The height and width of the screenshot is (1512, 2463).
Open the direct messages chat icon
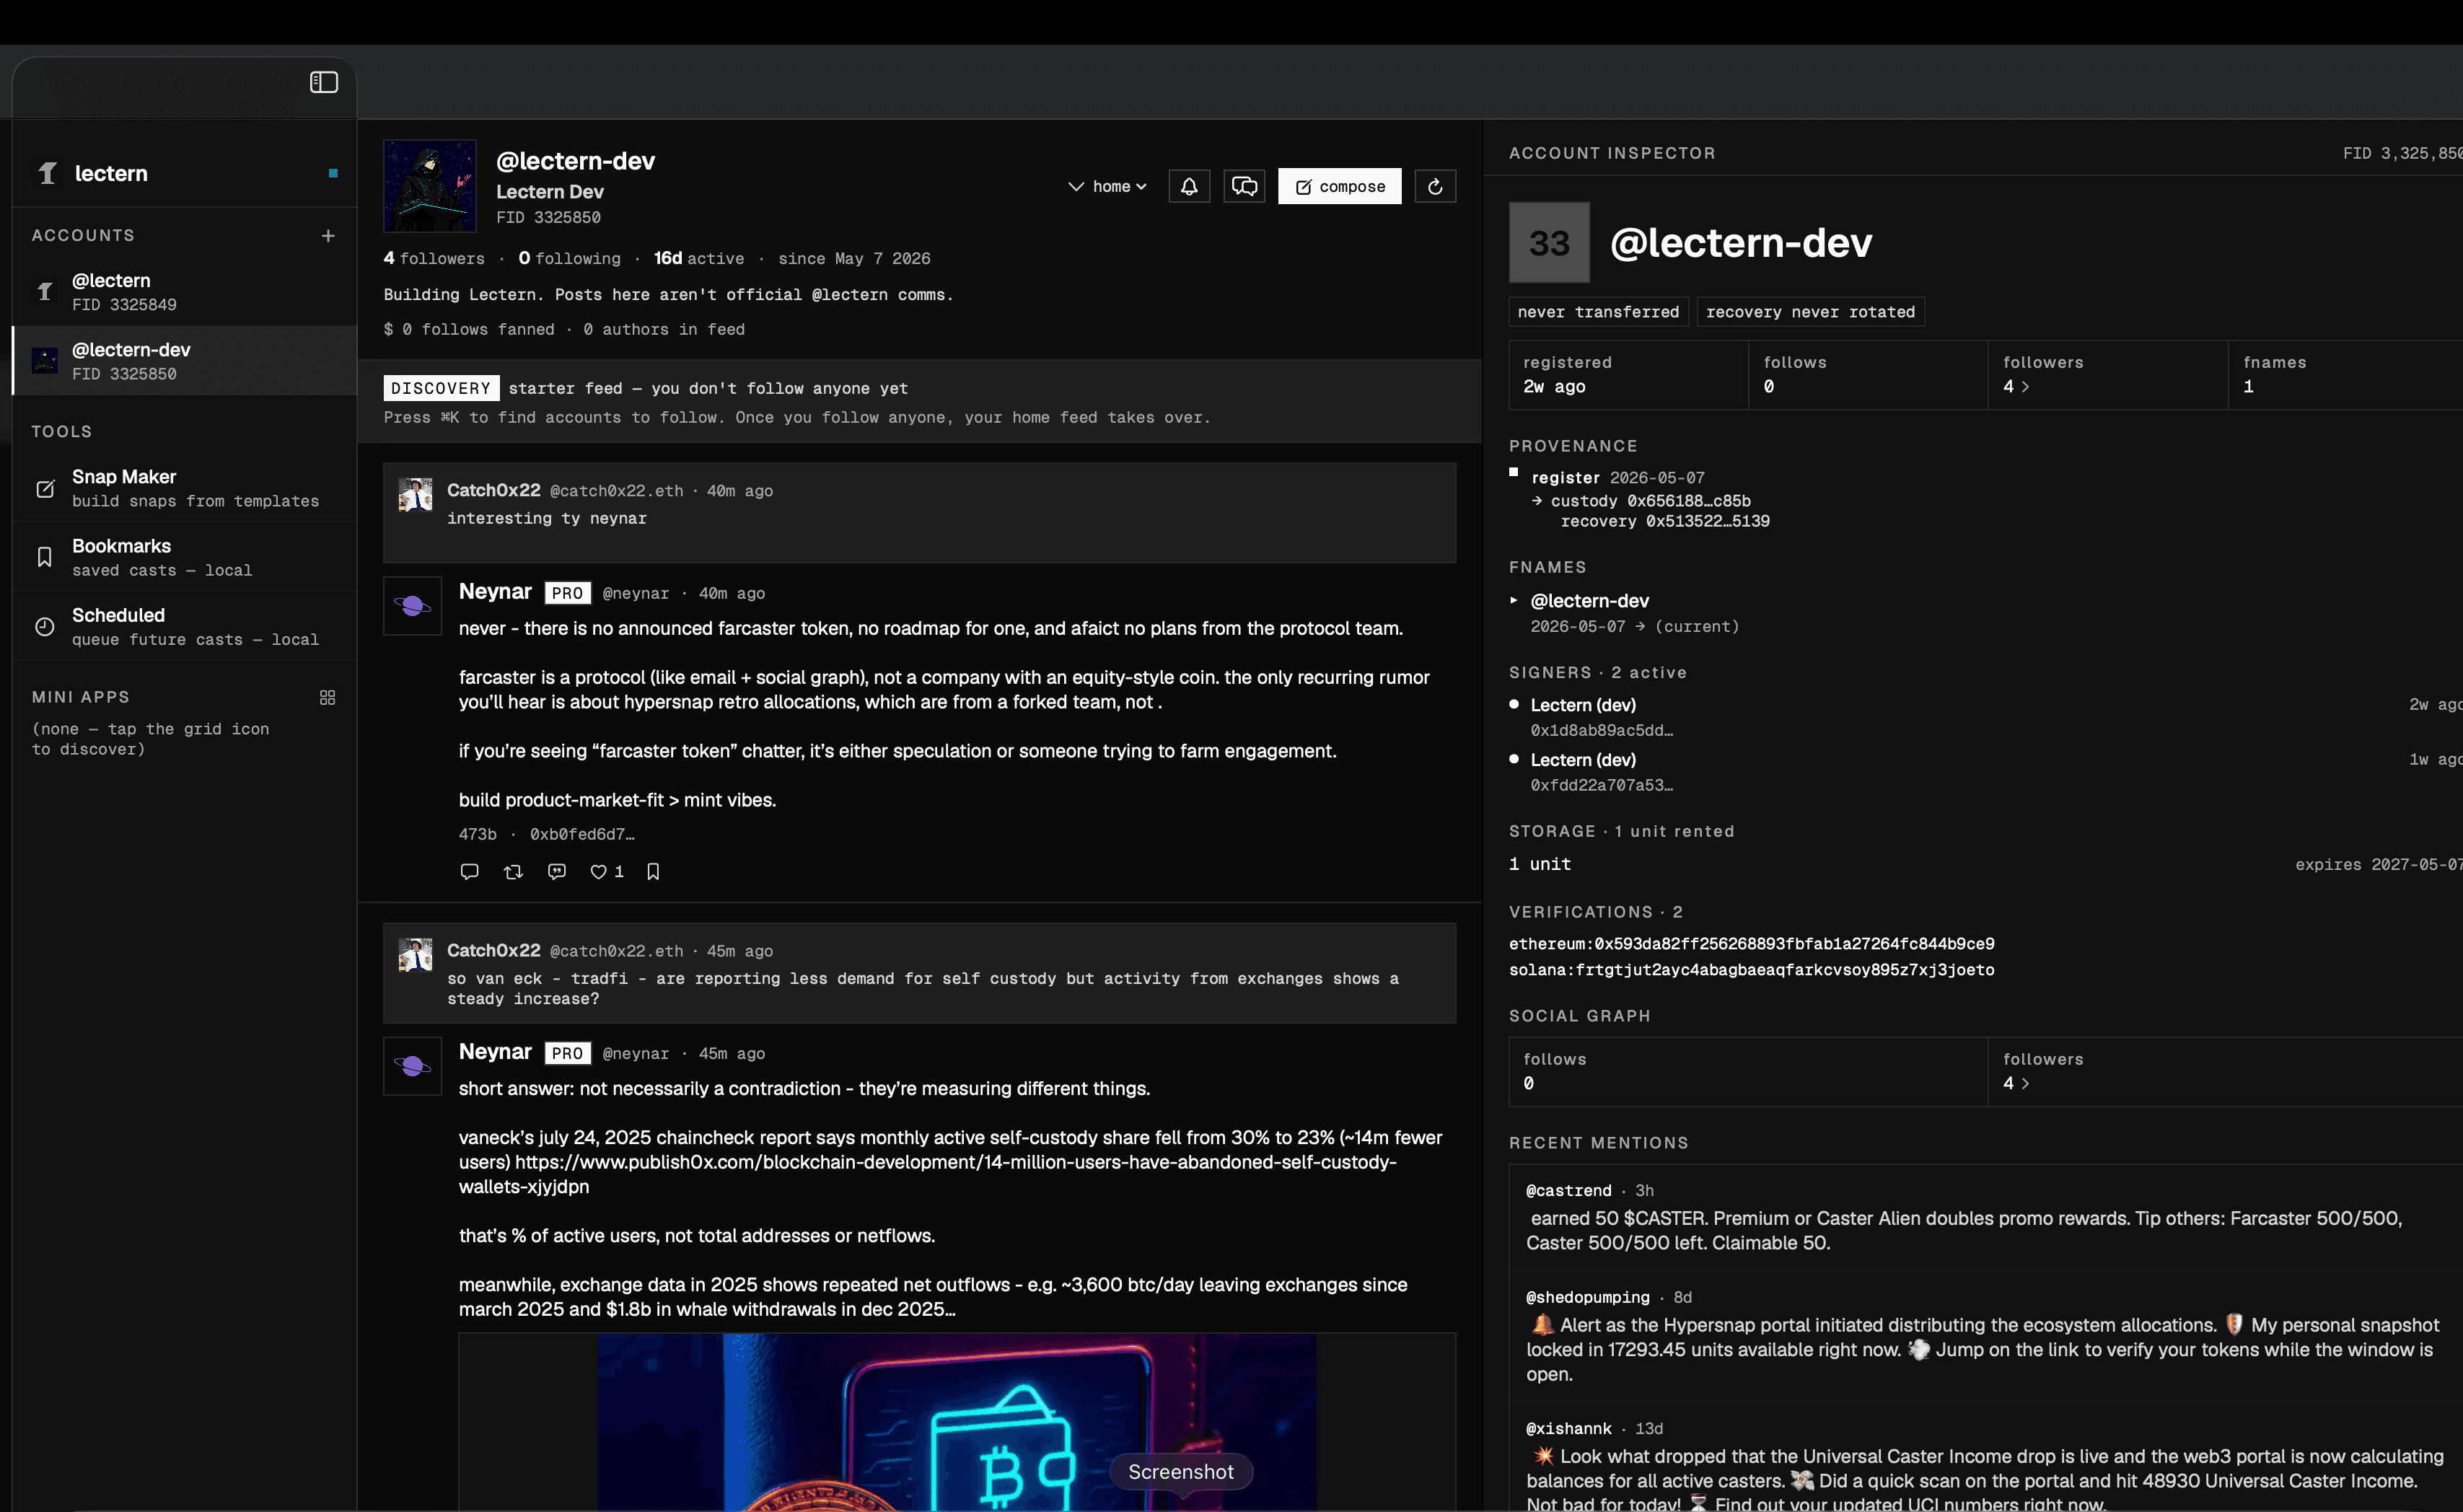point(1244,186)
